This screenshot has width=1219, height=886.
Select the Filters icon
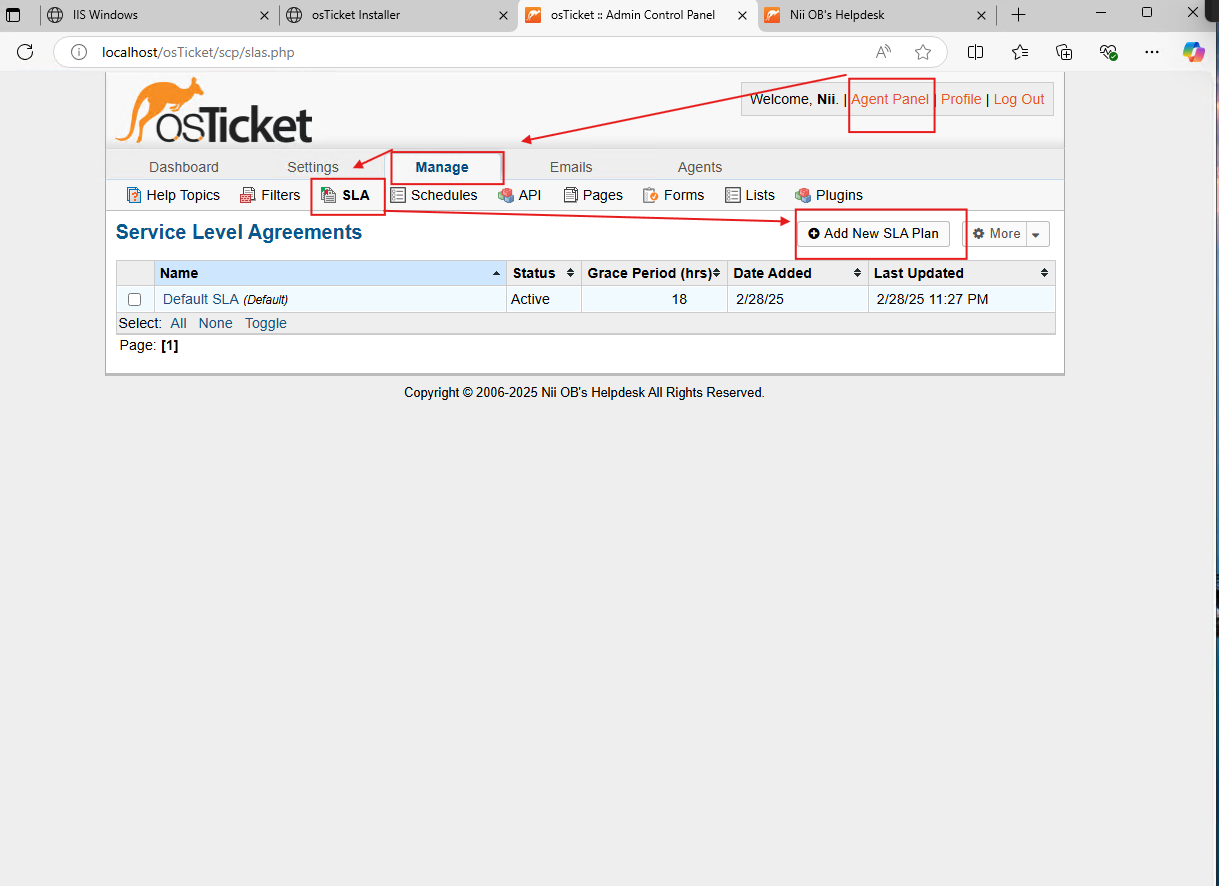[246, 195]
